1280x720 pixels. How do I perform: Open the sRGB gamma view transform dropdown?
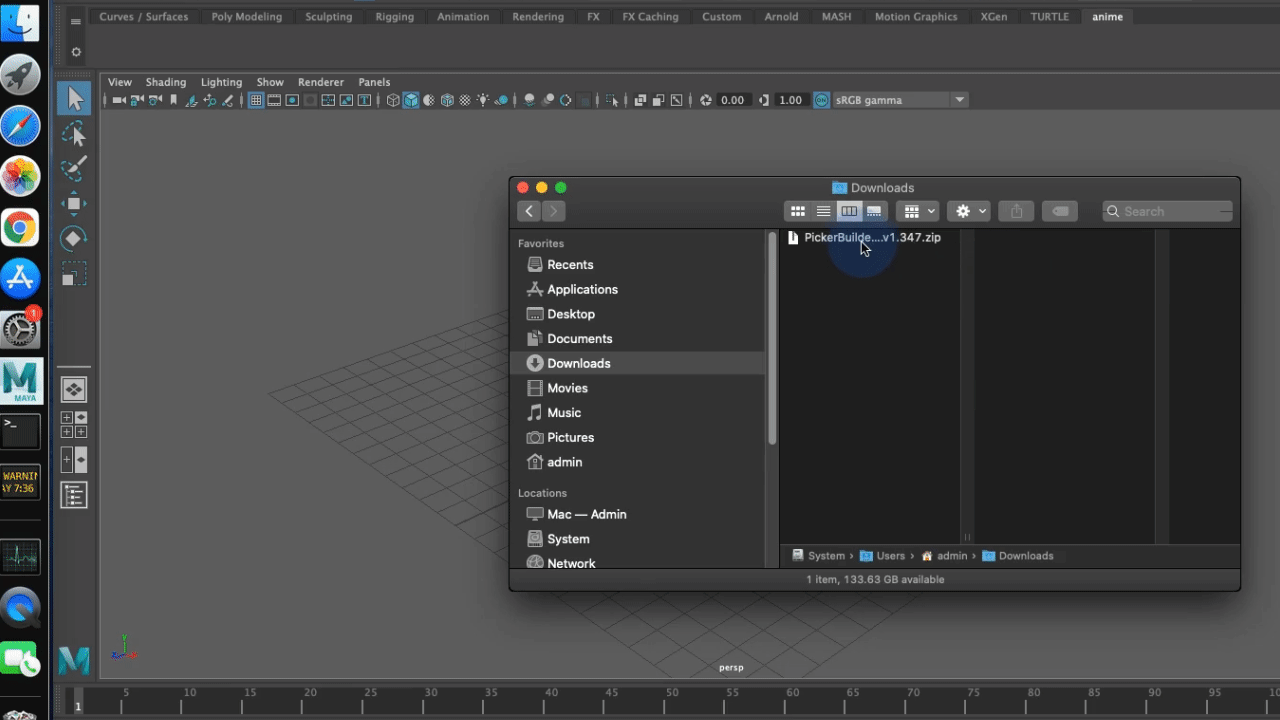pos(959,100)
